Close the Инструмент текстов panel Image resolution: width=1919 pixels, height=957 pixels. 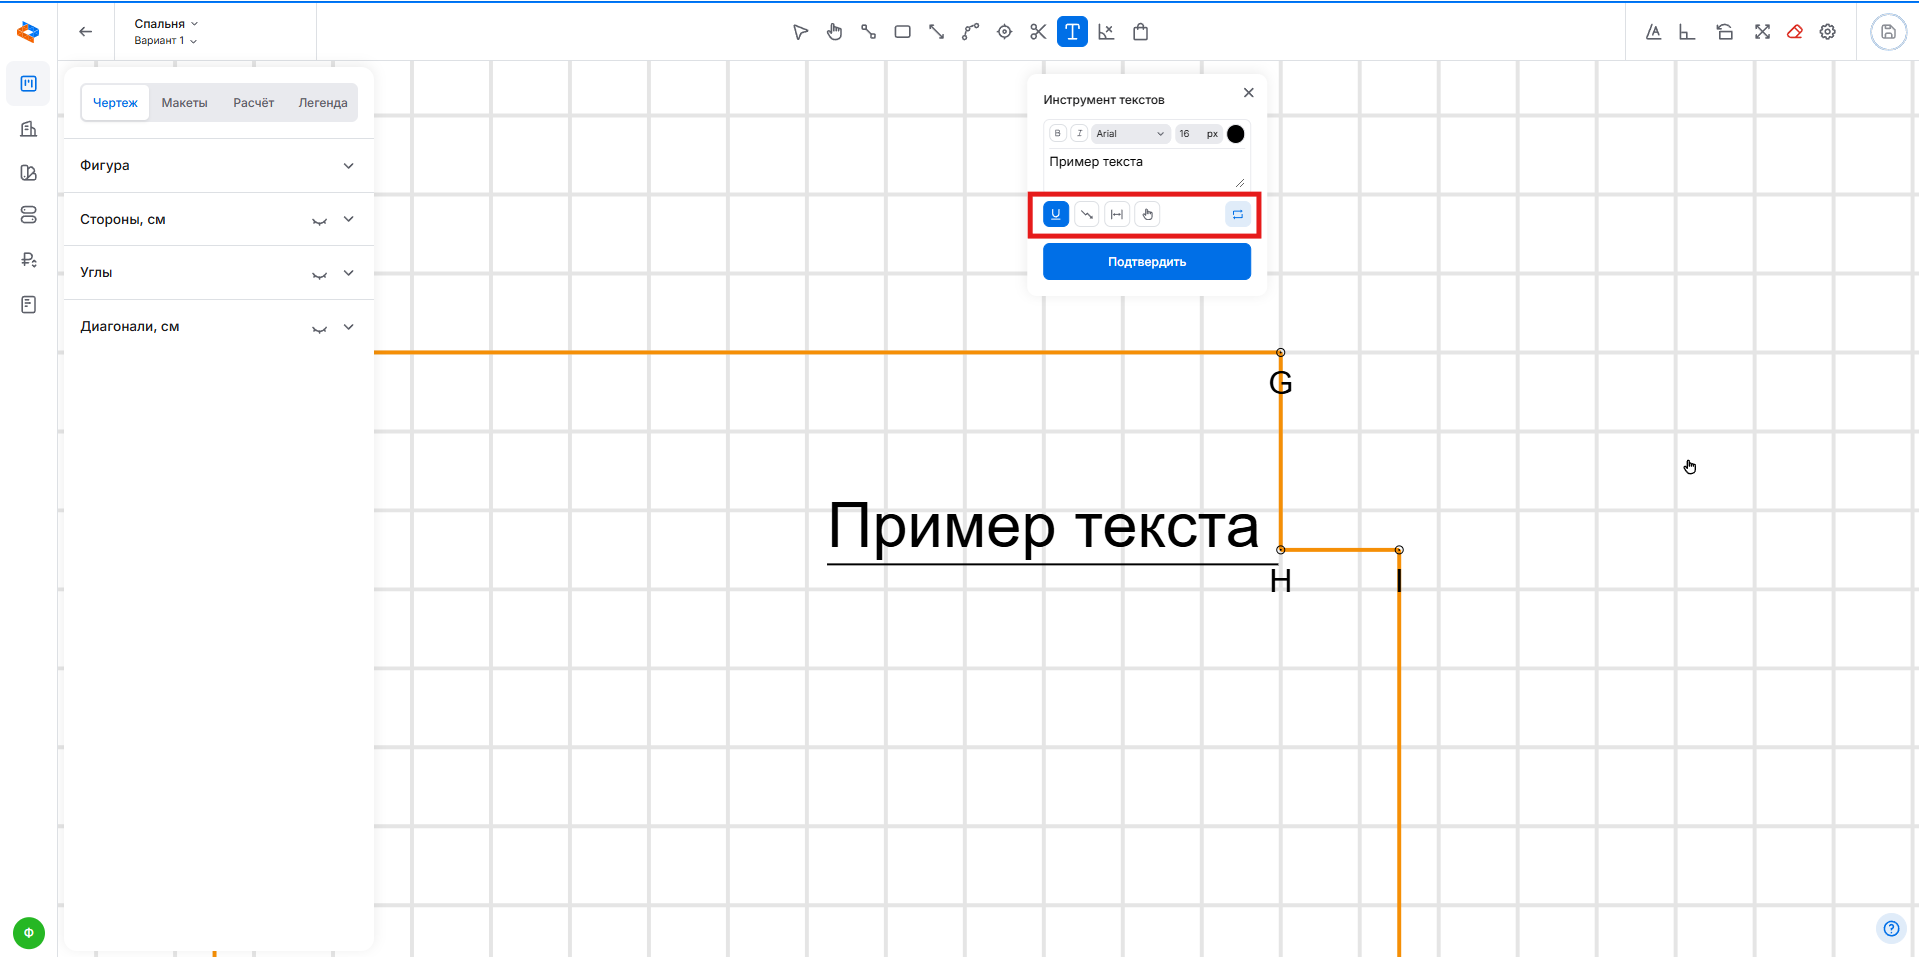1248,93
